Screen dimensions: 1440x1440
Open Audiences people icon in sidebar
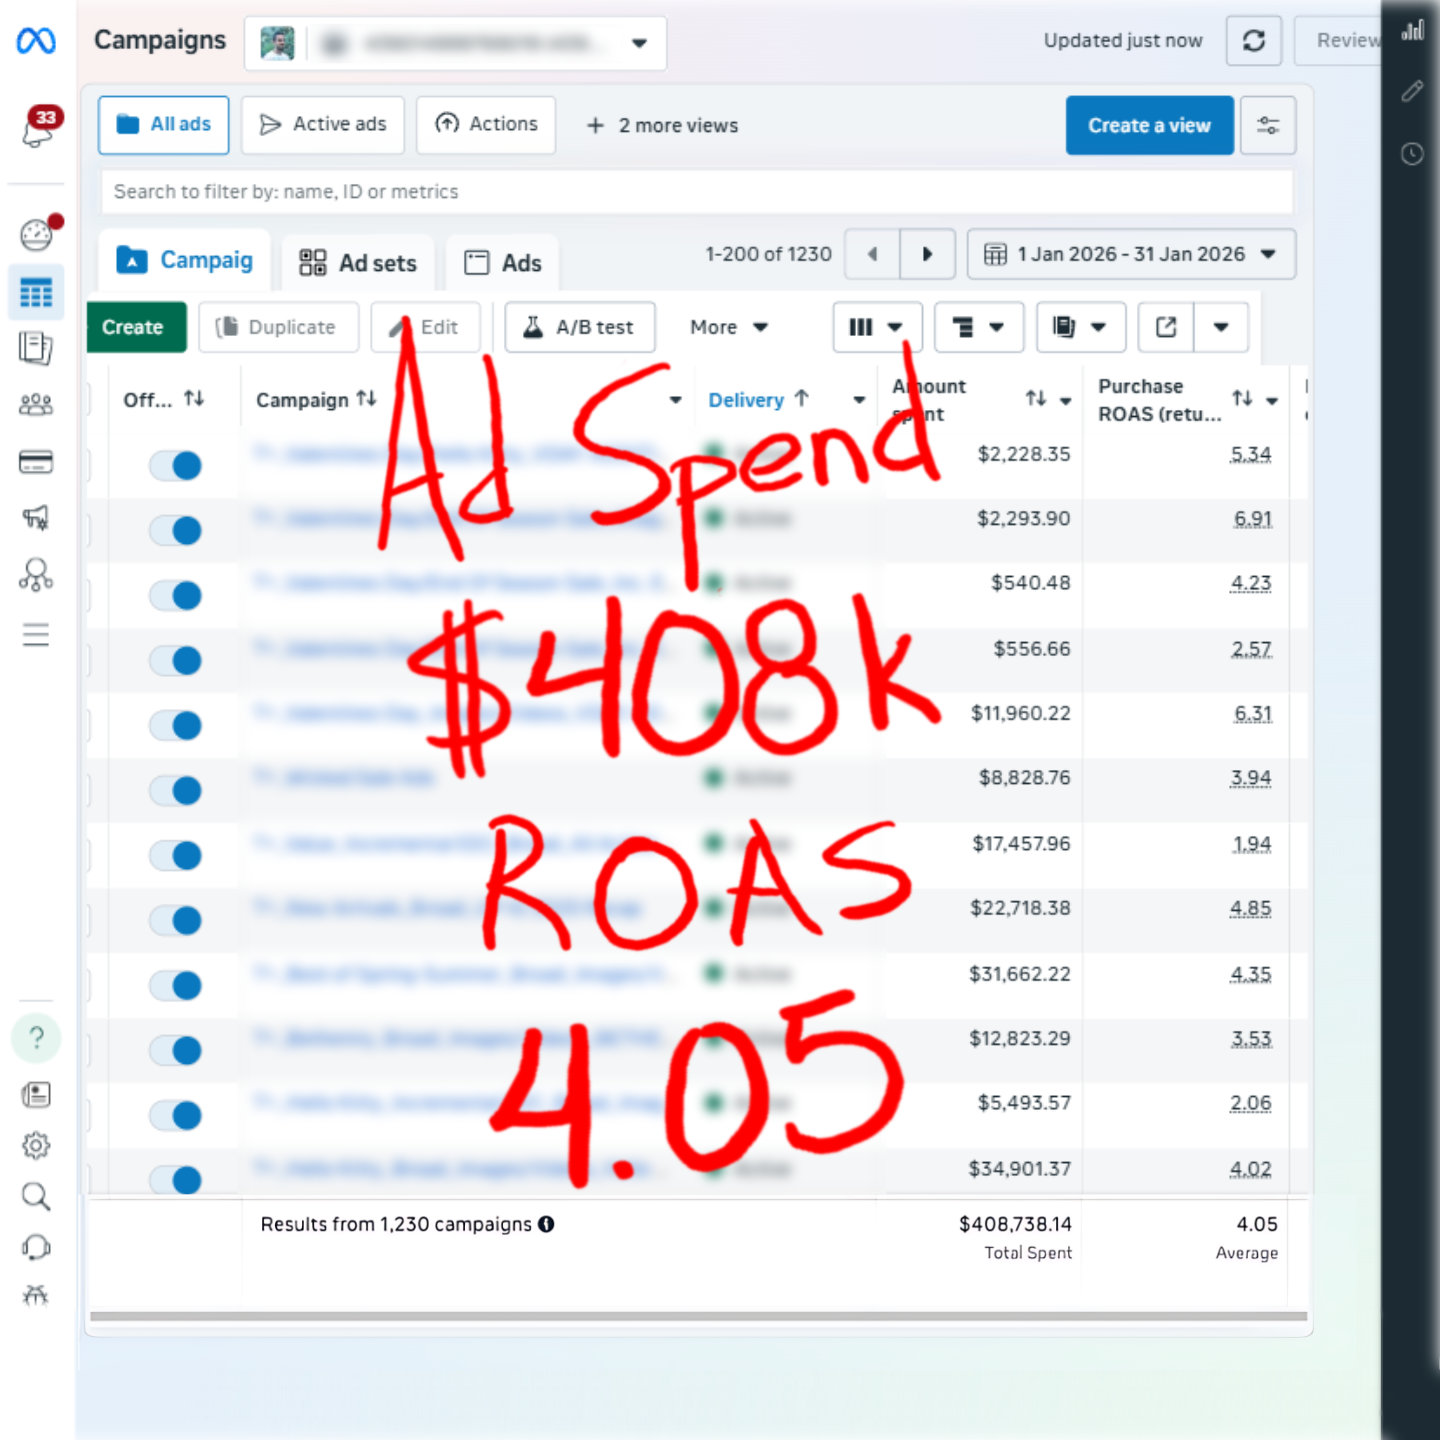(x=36, y=405)
